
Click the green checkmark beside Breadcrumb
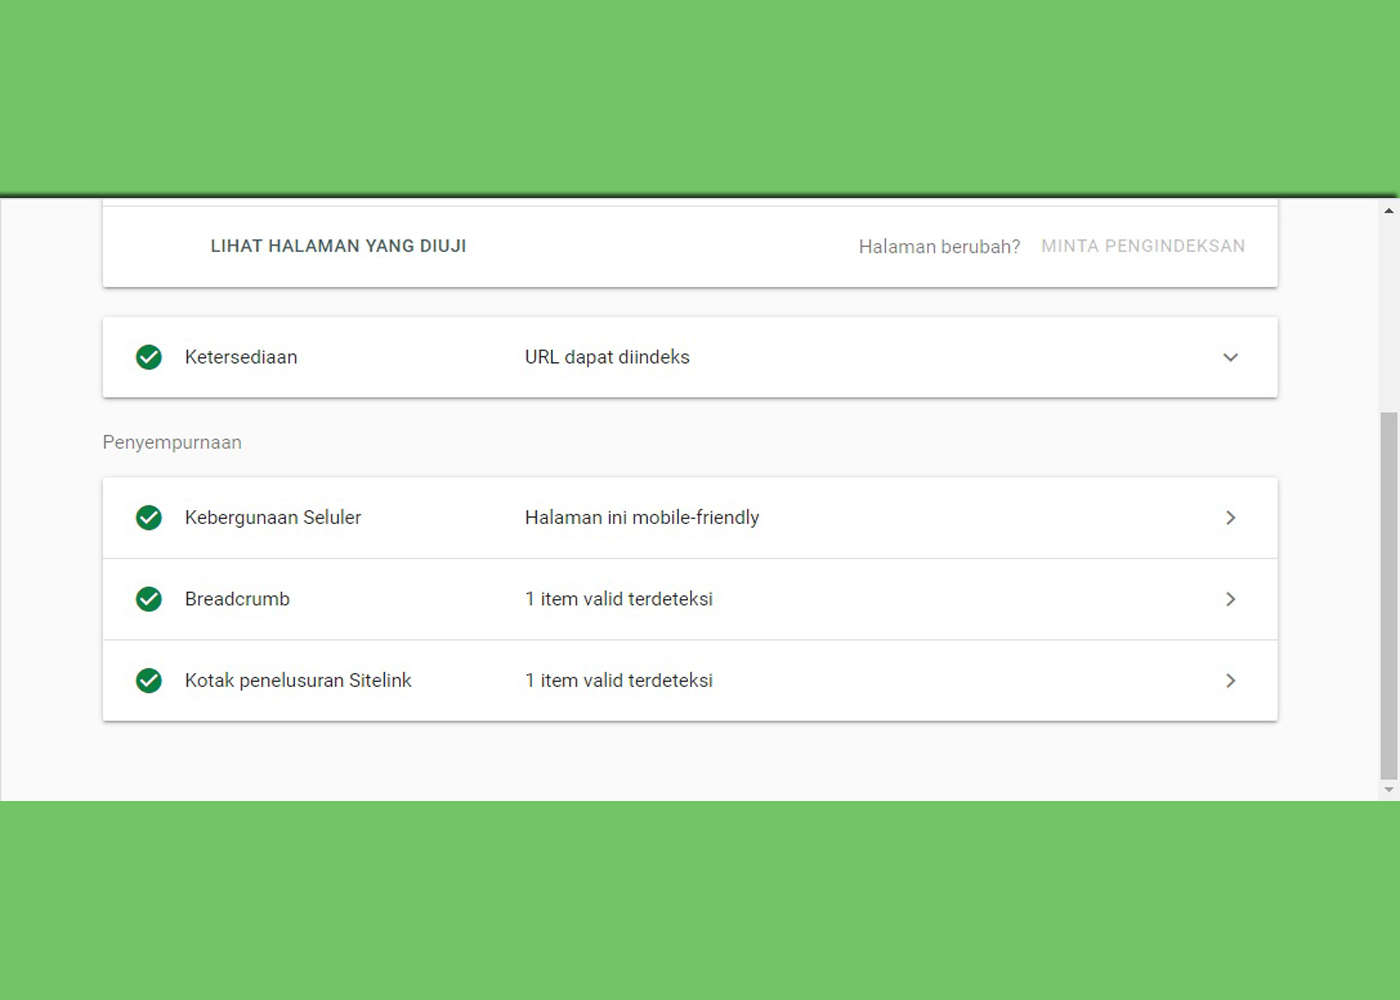pos(148,599)
